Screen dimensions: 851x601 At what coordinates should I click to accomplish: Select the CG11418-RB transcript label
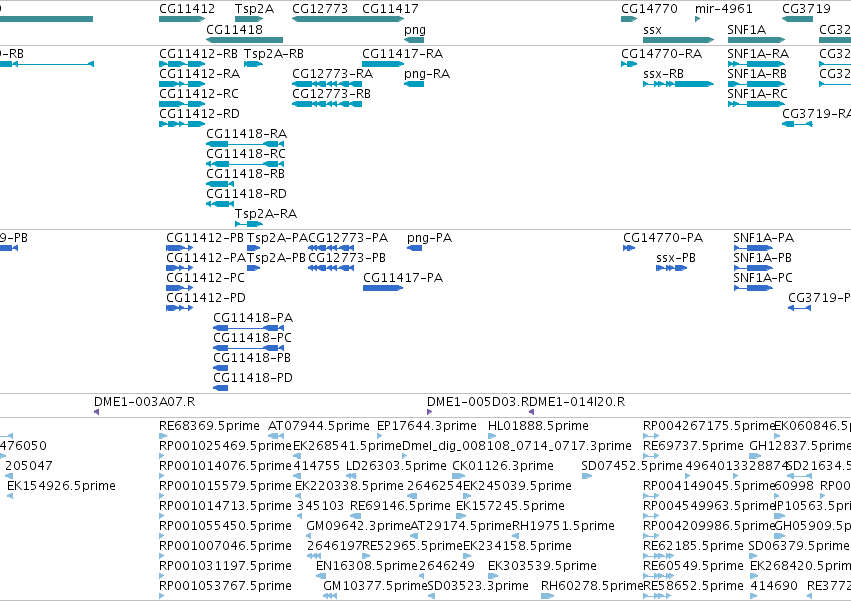tap(245, 174)
